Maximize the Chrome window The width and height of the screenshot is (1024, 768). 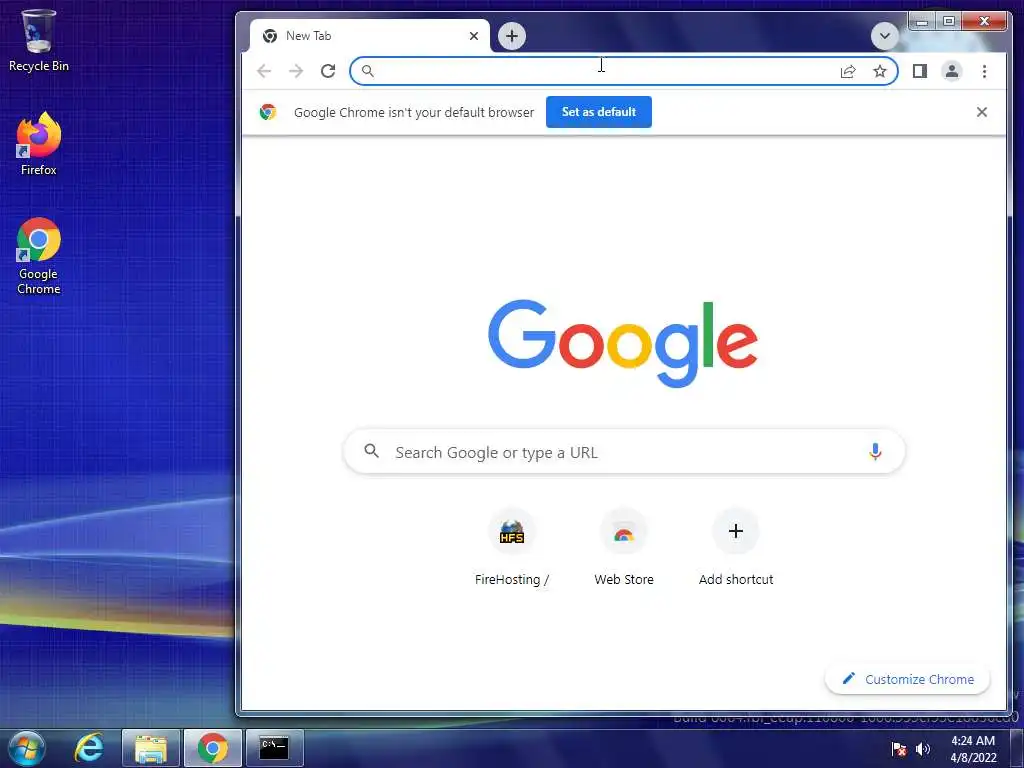point(948,22)
